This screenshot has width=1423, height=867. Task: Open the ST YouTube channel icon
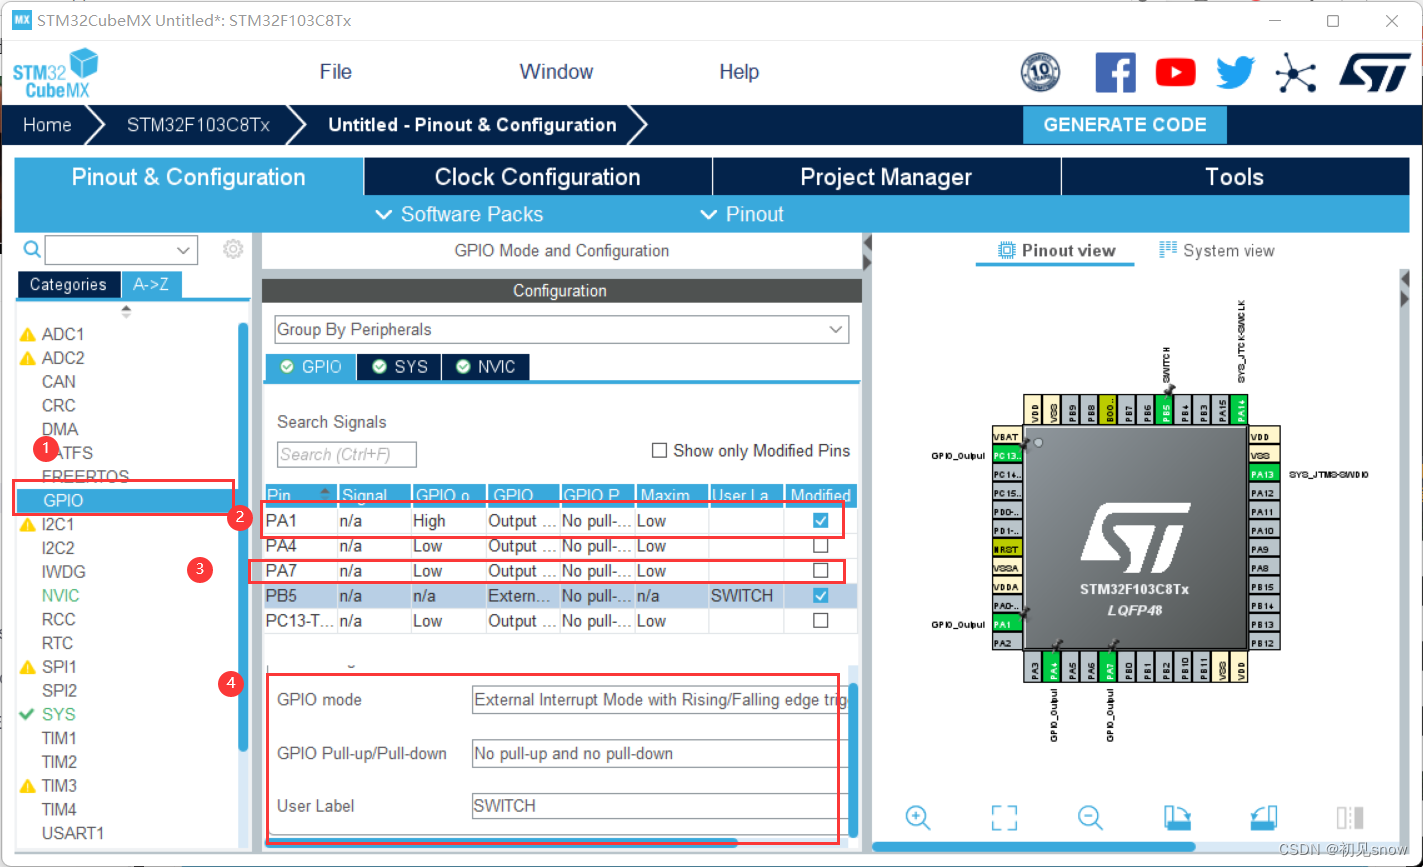click(1175, 72)
